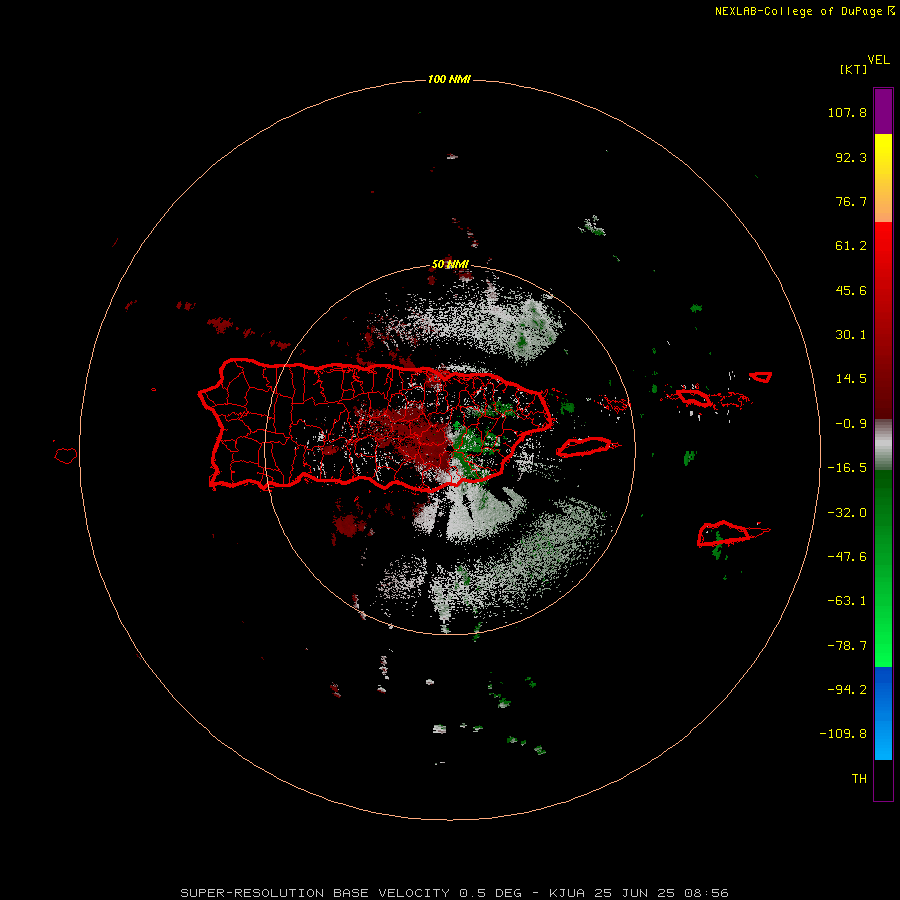Click the [KT] units label

coord(853,69)
